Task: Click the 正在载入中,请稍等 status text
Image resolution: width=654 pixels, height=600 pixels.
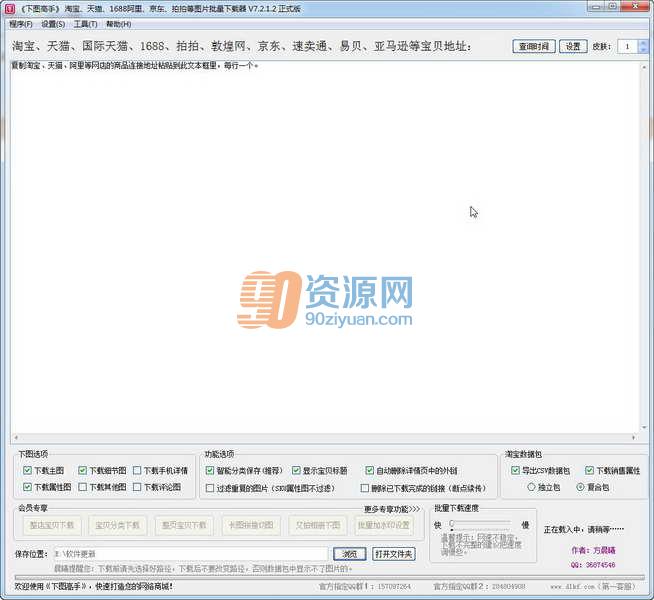Action: click(584, 530)
